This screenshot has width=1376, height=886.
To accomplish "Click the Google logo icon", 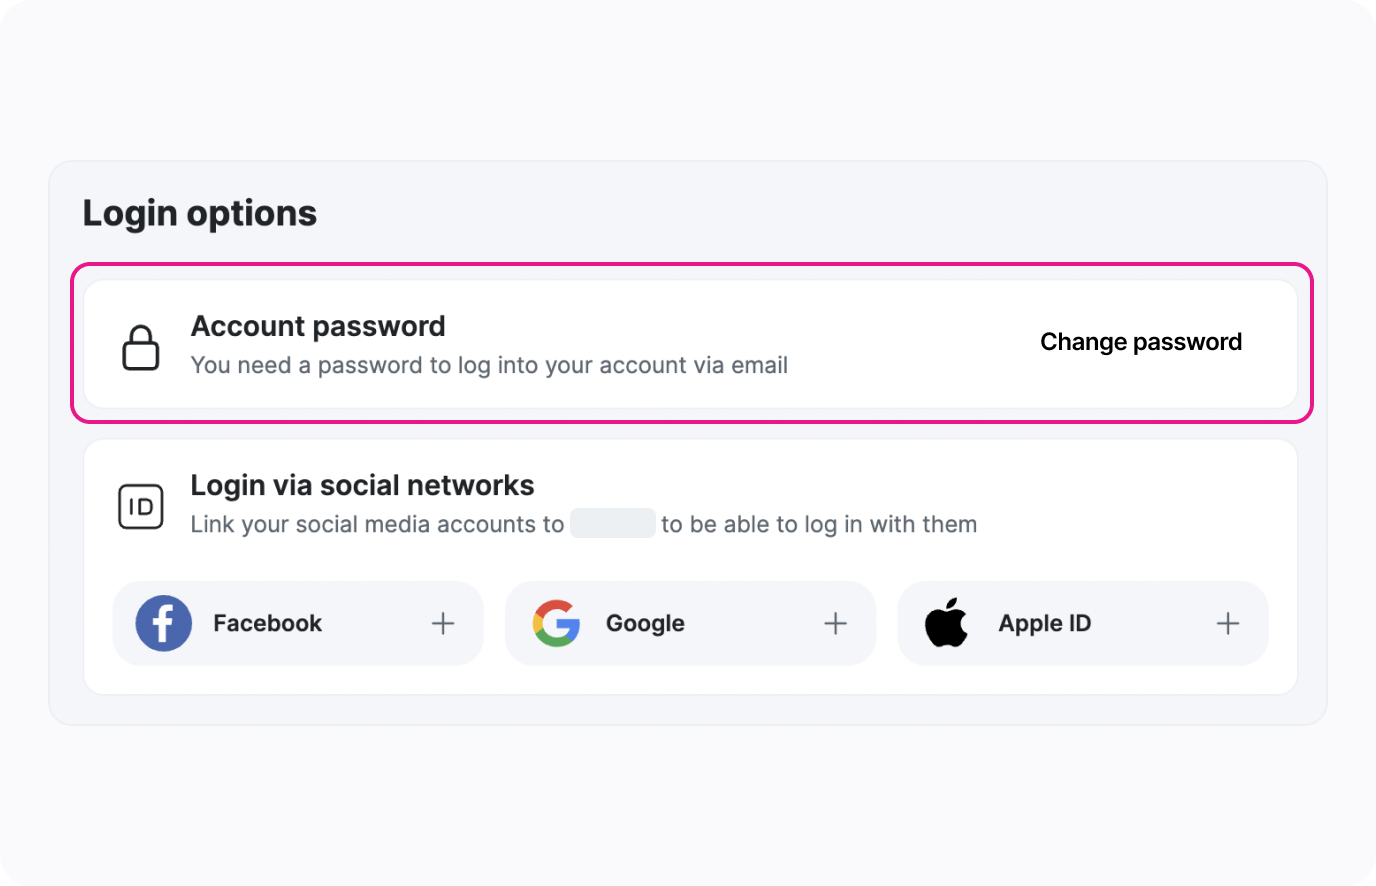I will click(x=556, y=623).
